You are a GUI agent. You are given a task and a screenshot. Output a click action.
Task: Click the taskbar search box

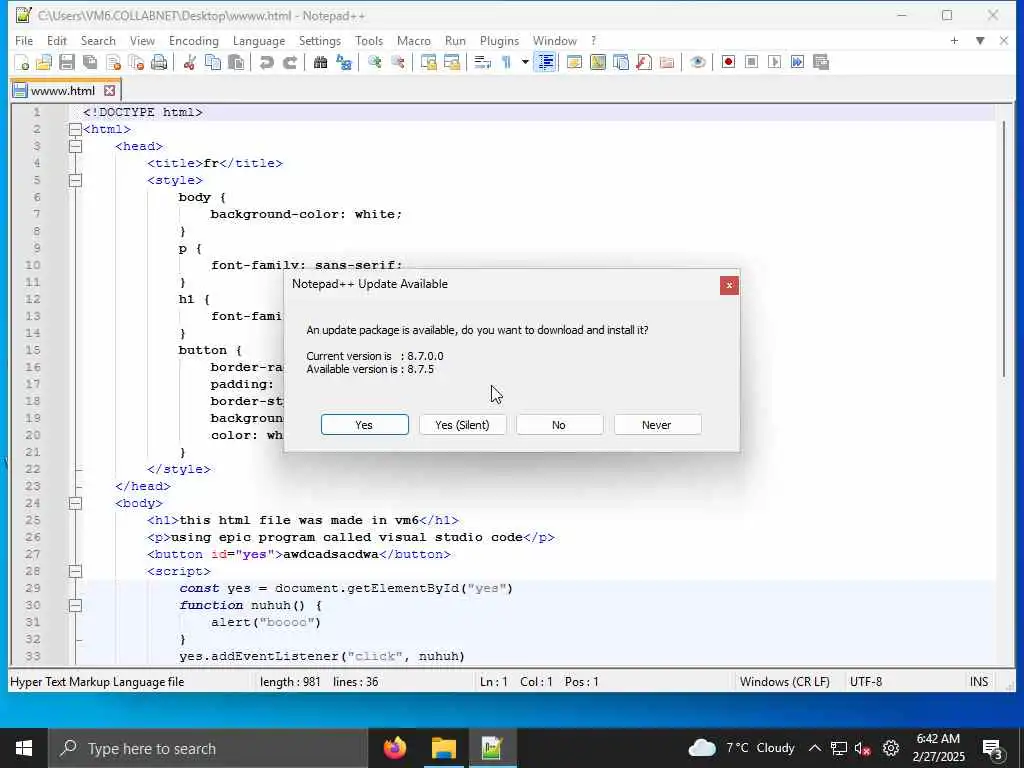208,748
